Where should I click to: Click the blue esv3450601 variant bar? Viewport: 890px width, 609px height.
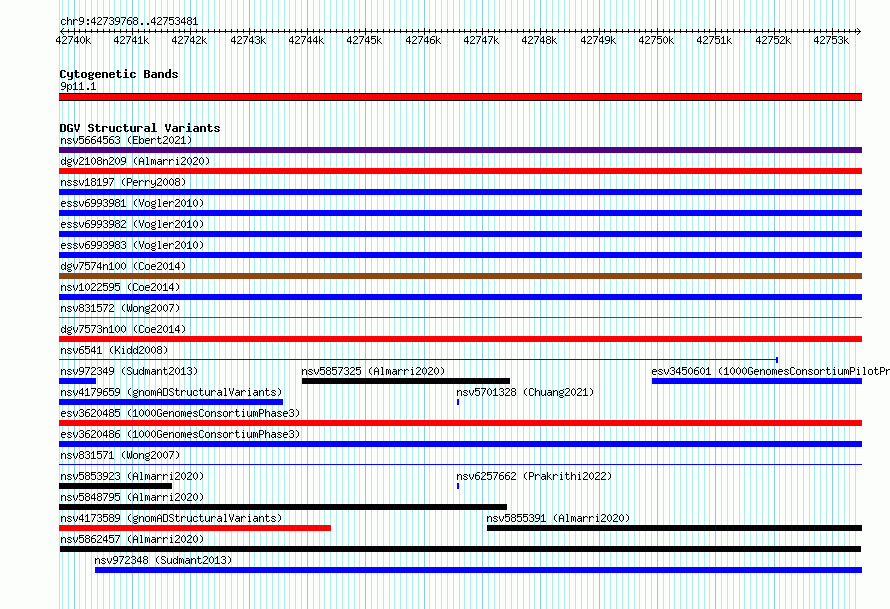(x=757, y=381)
